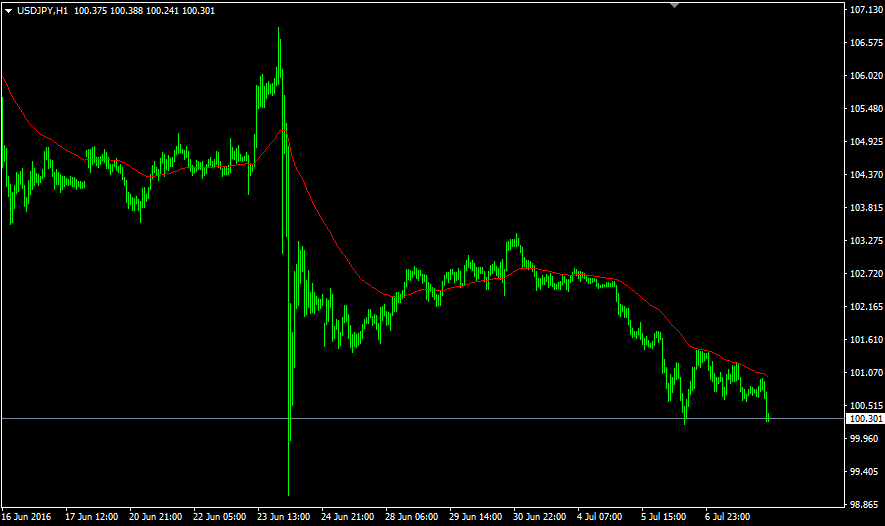Click the time label 23 Jun 13:00
This screenshot has height=526, width=885.
pos(283,517)
